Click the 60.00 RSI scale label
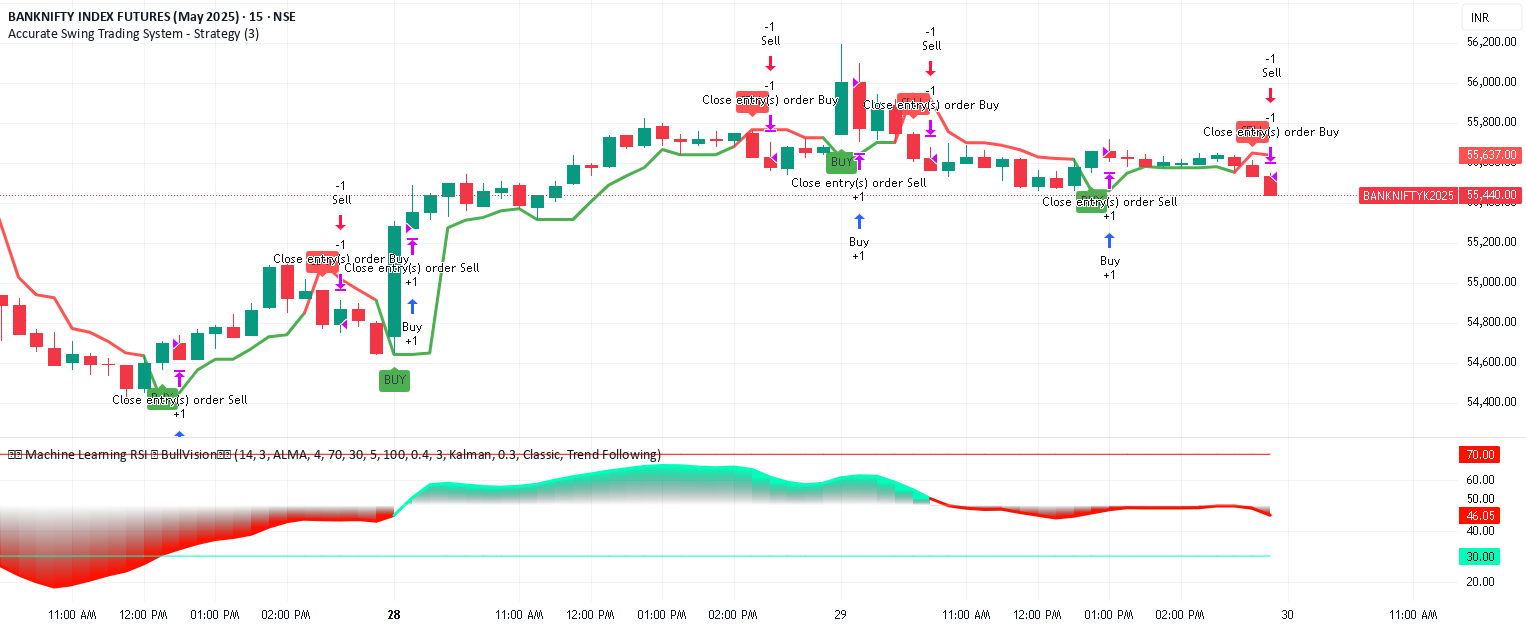The height and width of the screenshot is (629, 1526). click(1481, 480)
